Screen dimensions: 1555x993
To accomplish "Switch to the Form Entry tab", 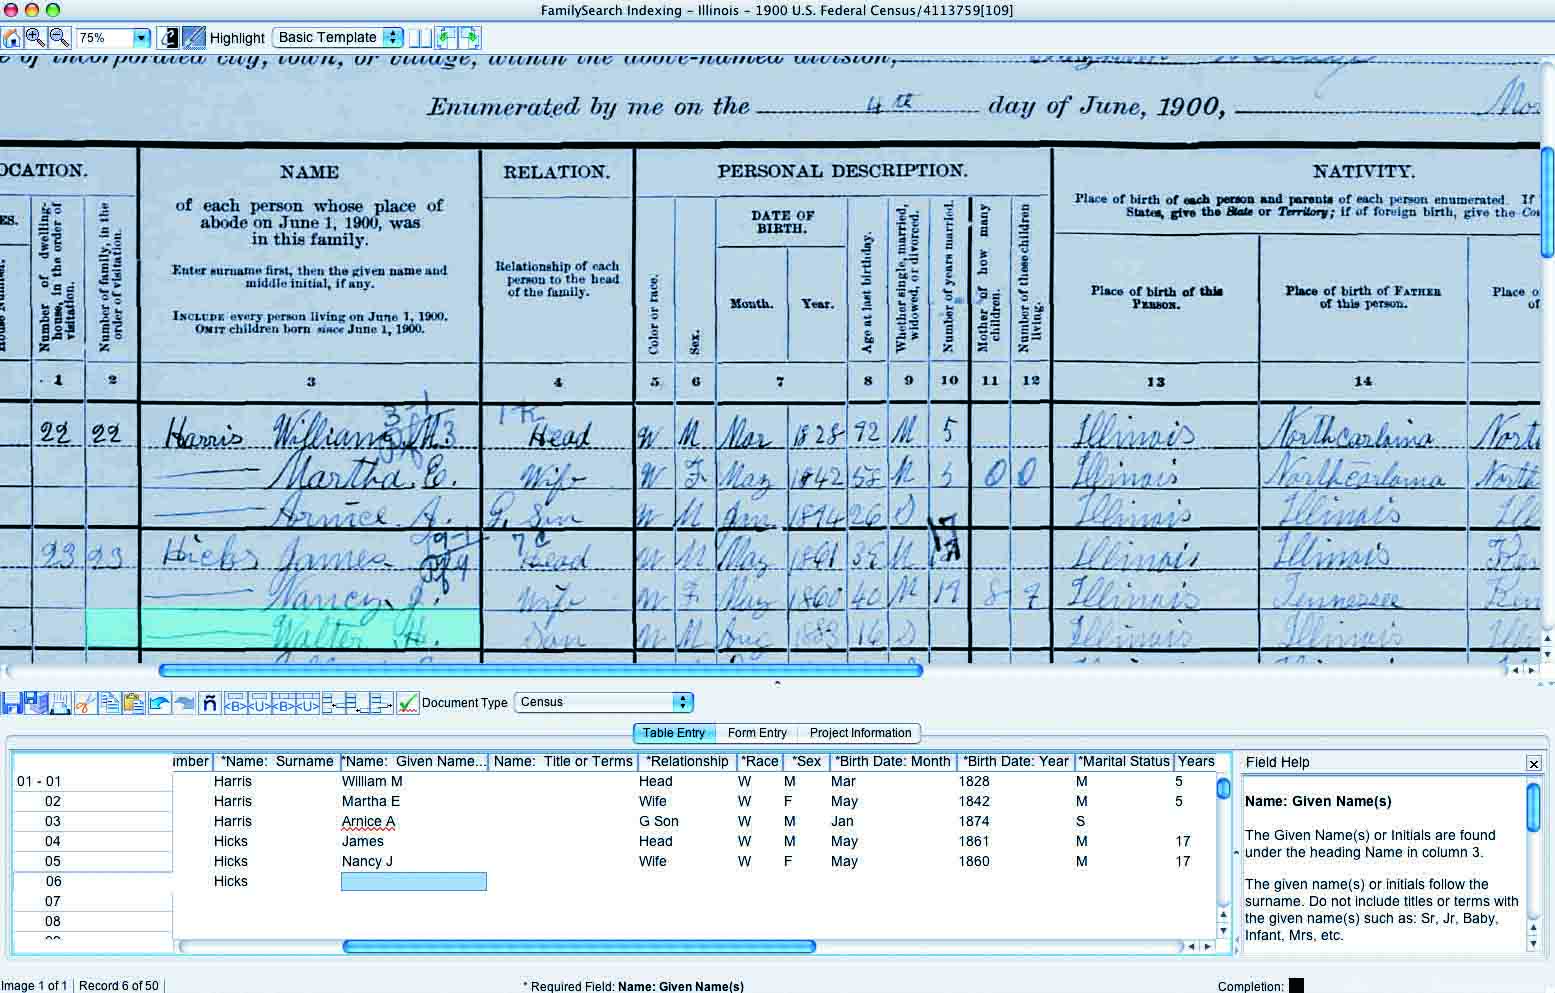I will [x=757, y=733].
